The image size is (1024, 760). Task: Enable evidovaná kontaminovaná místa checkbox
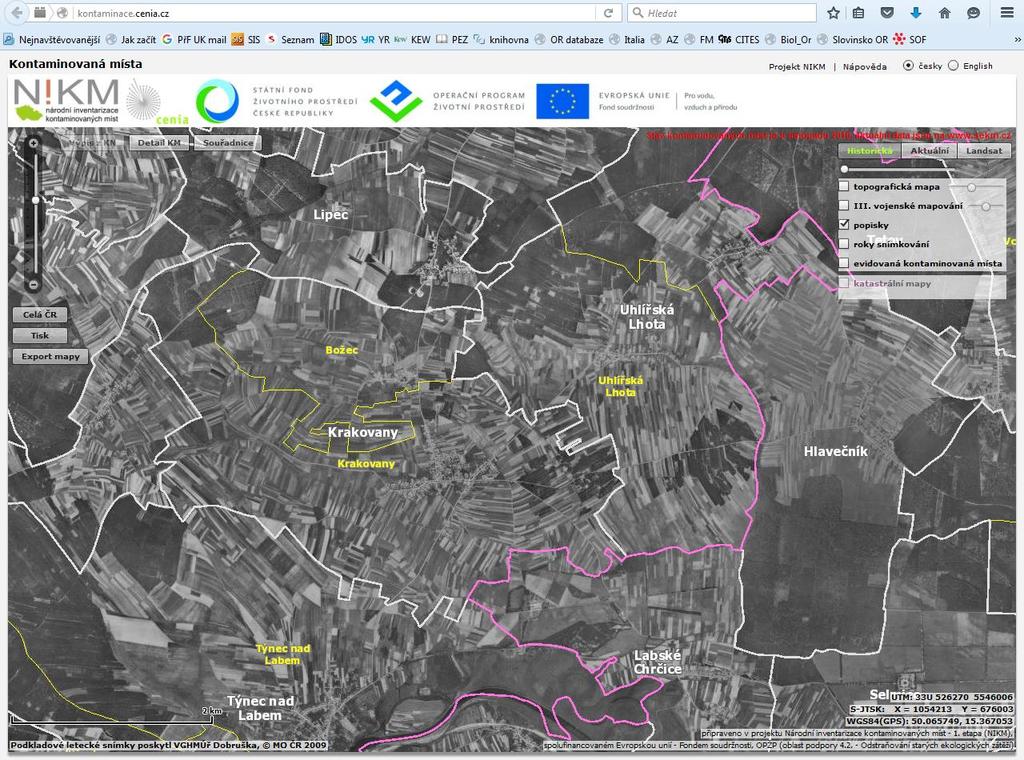click(x=844, y=263)
